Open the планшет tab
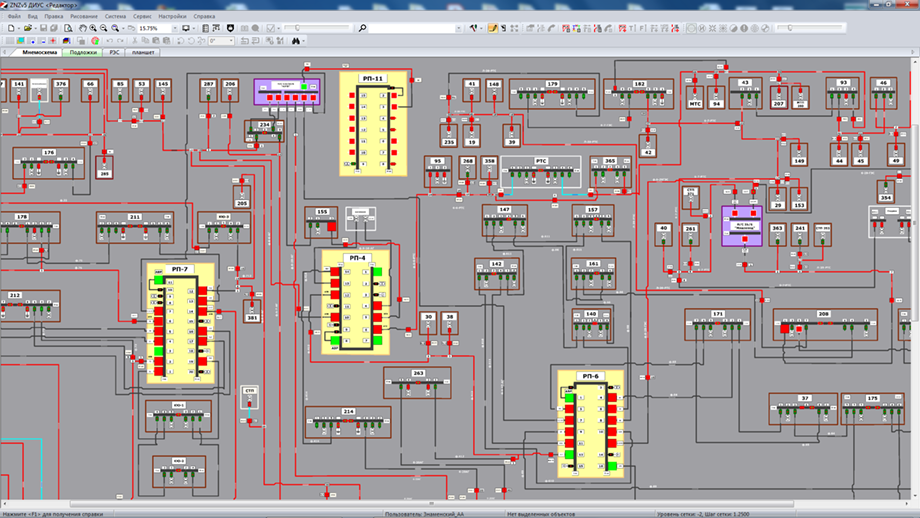The height and width of the screenshot is (518, 920). 143,52
